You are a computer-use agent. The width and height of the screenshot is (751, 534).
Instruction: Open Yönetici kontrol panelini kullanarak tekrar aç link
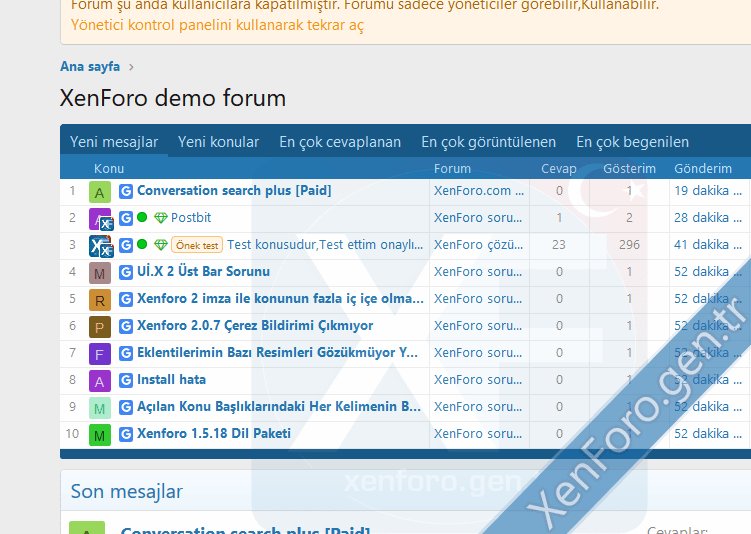click(217, 25)
